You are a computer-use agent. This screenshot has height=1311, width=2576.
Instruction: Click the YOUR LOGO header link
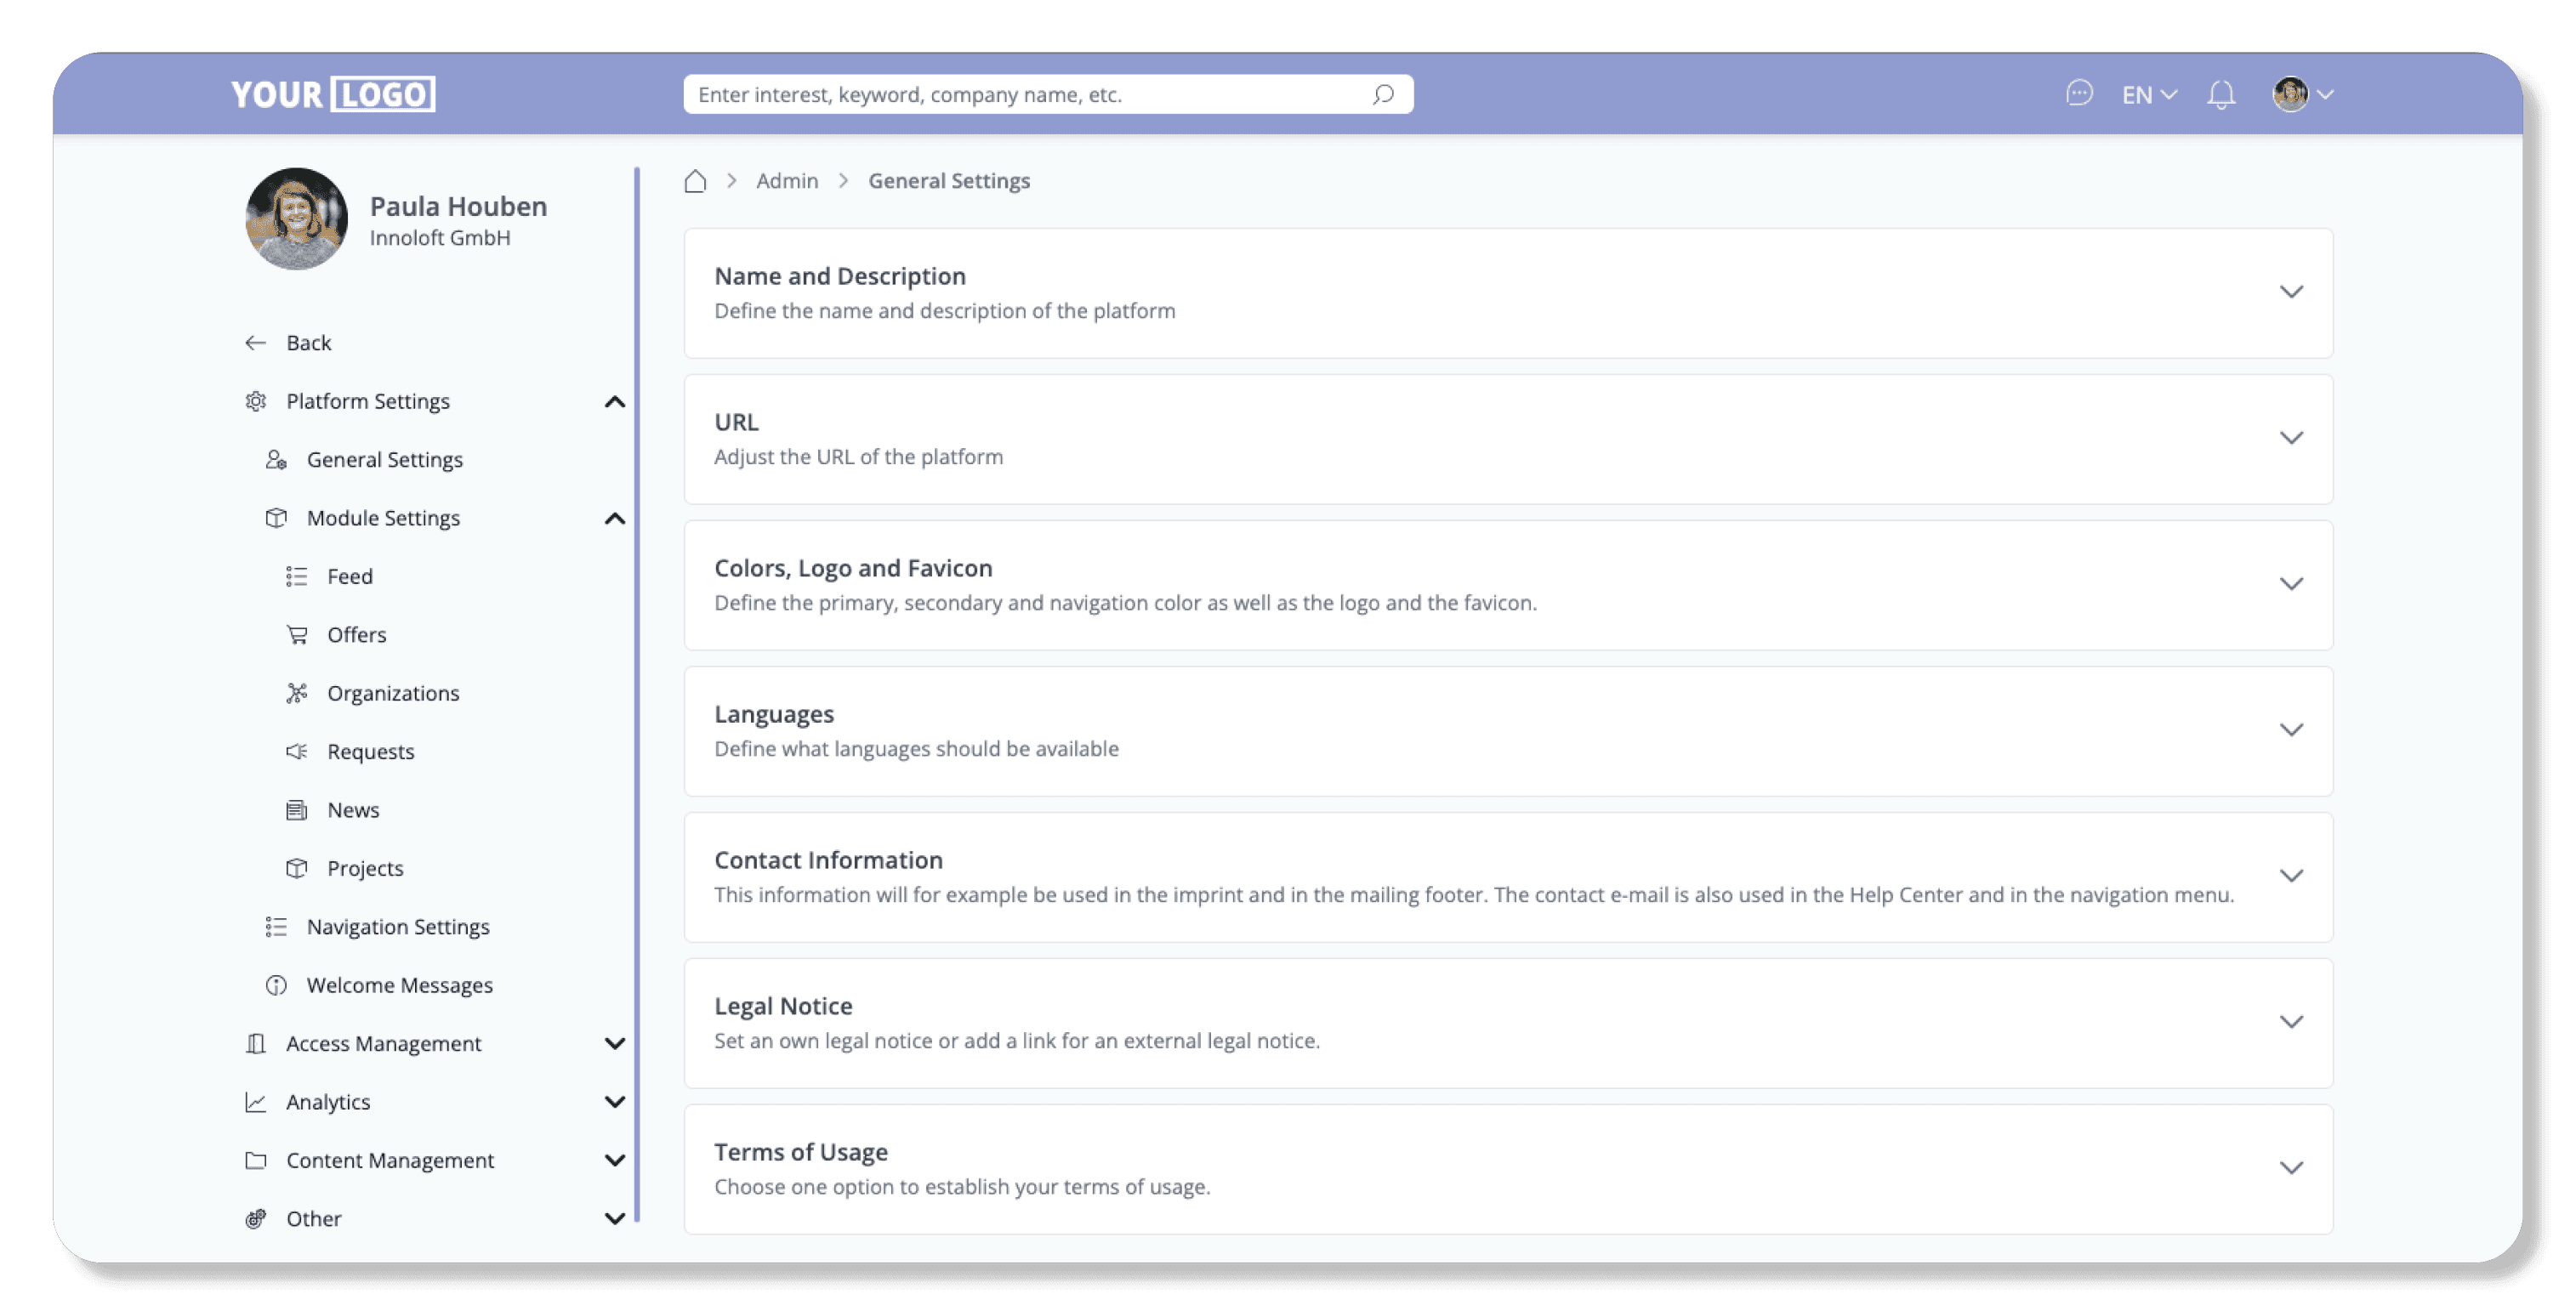[x=332, y=95]
